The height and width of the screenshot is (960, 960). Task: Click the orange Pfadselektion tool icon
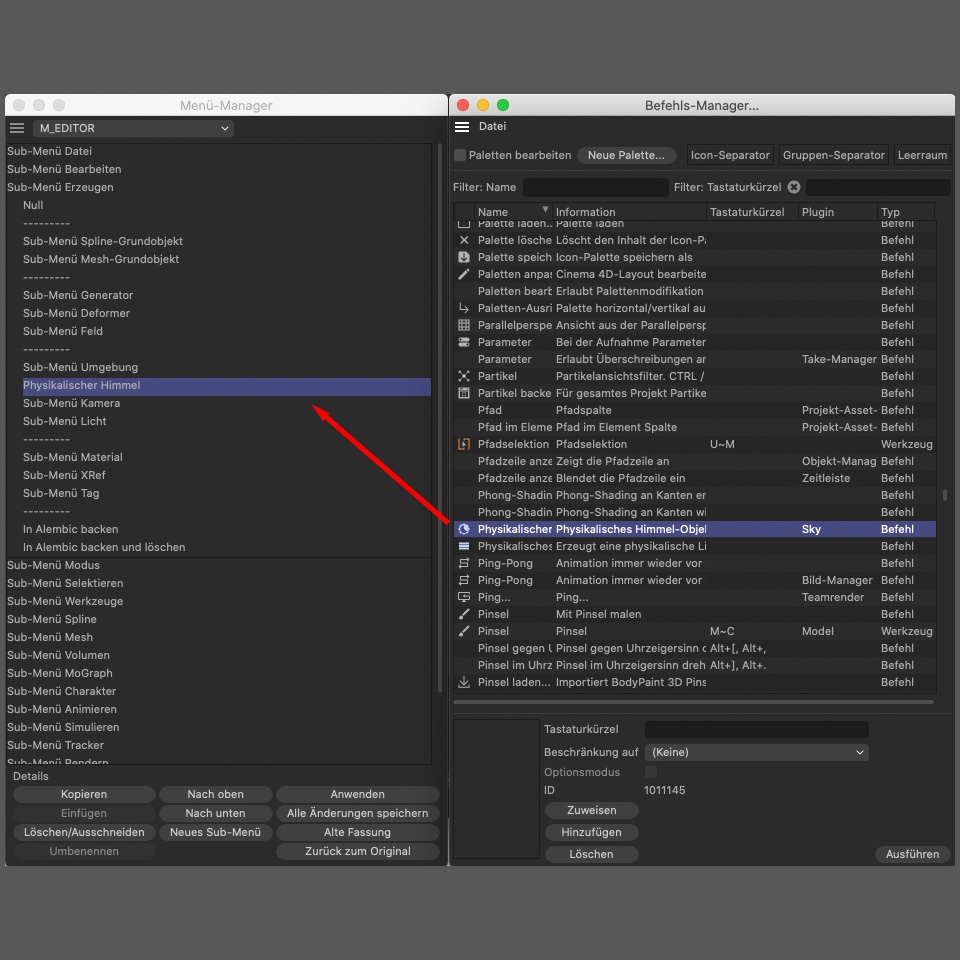point(464,444)
